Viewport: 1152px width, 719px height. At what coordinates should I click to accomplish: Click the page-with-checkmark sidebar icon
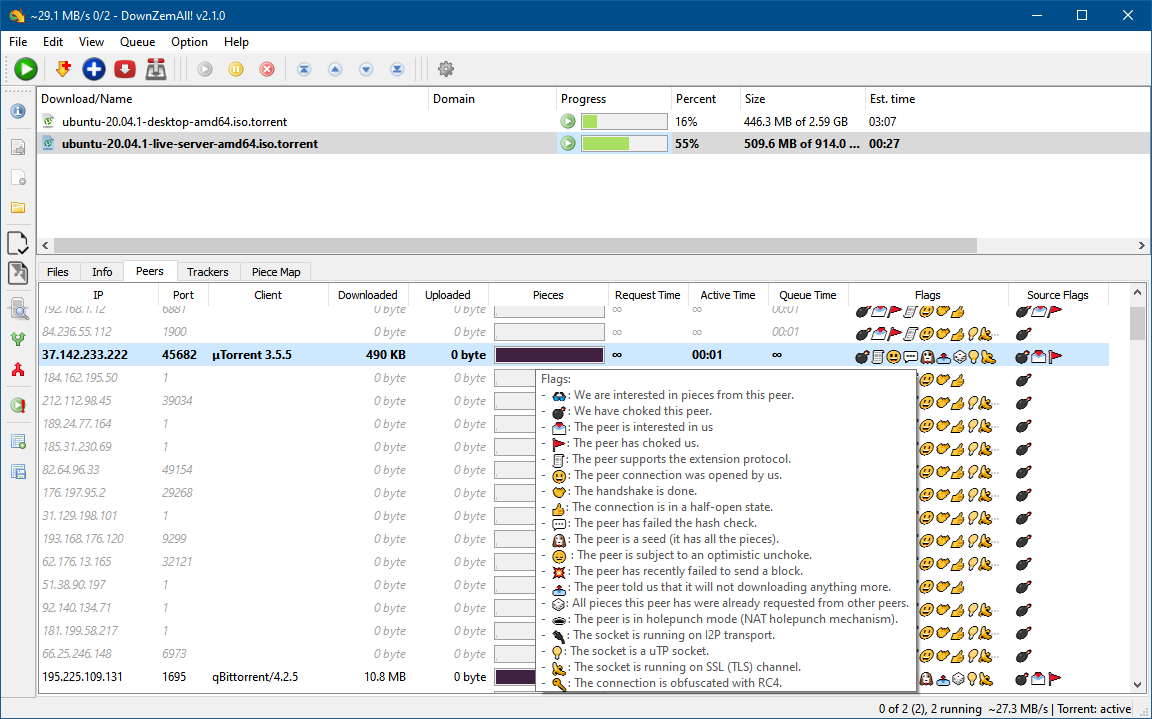(x=18, y=242)
